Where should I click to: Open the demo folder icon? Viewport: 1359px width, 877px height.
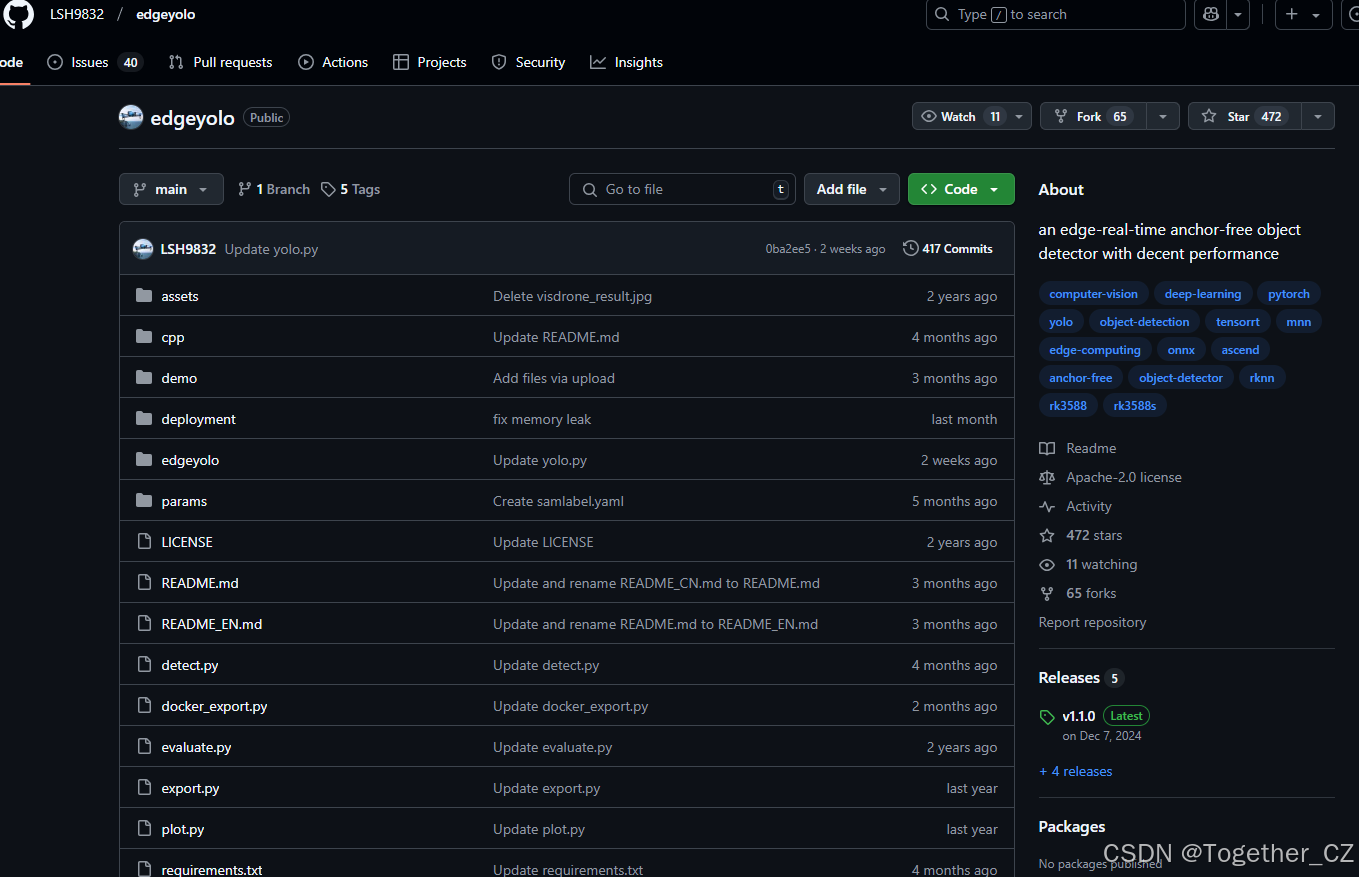[144, 378]
